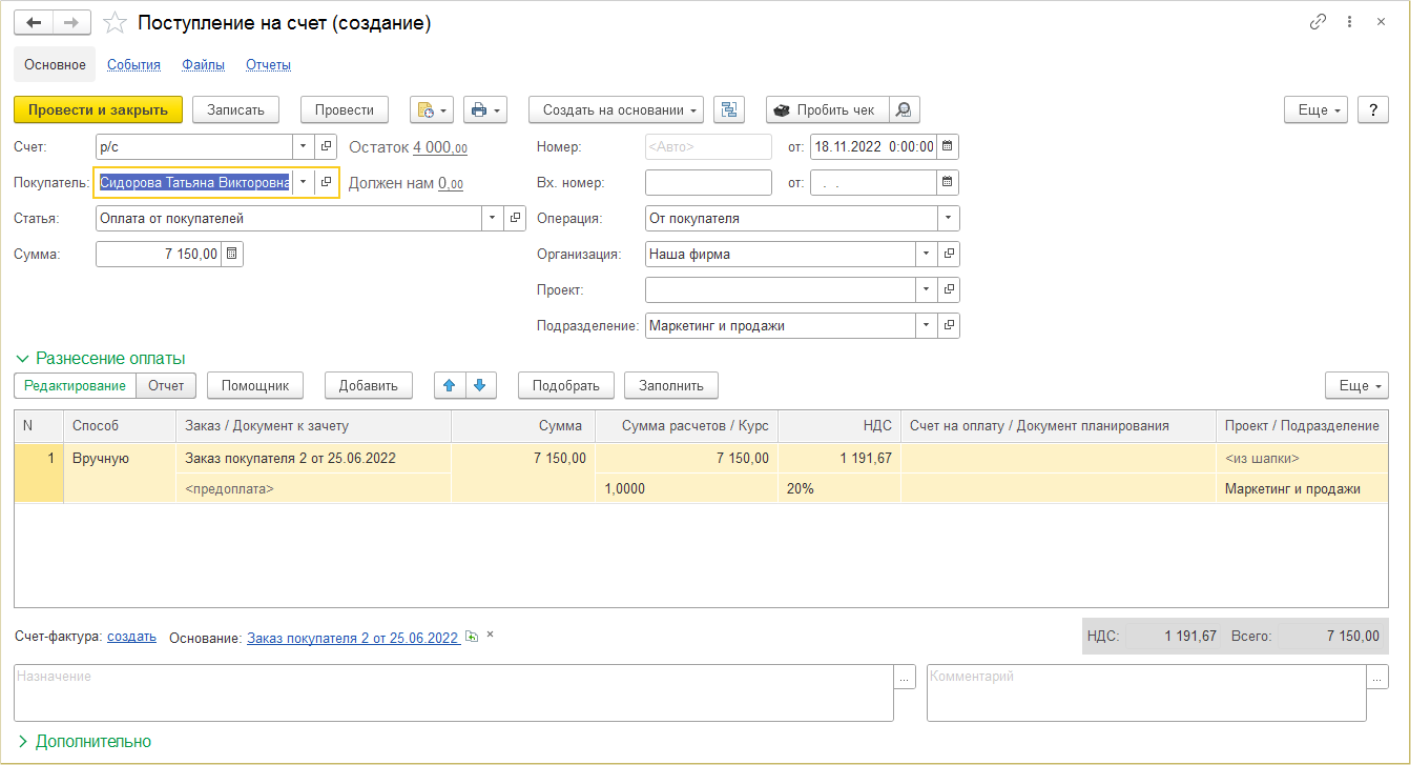The width and height of the screenshot is (1411, 765).
Task: Go back with the left arrow button
Action: tap(33, 23)
